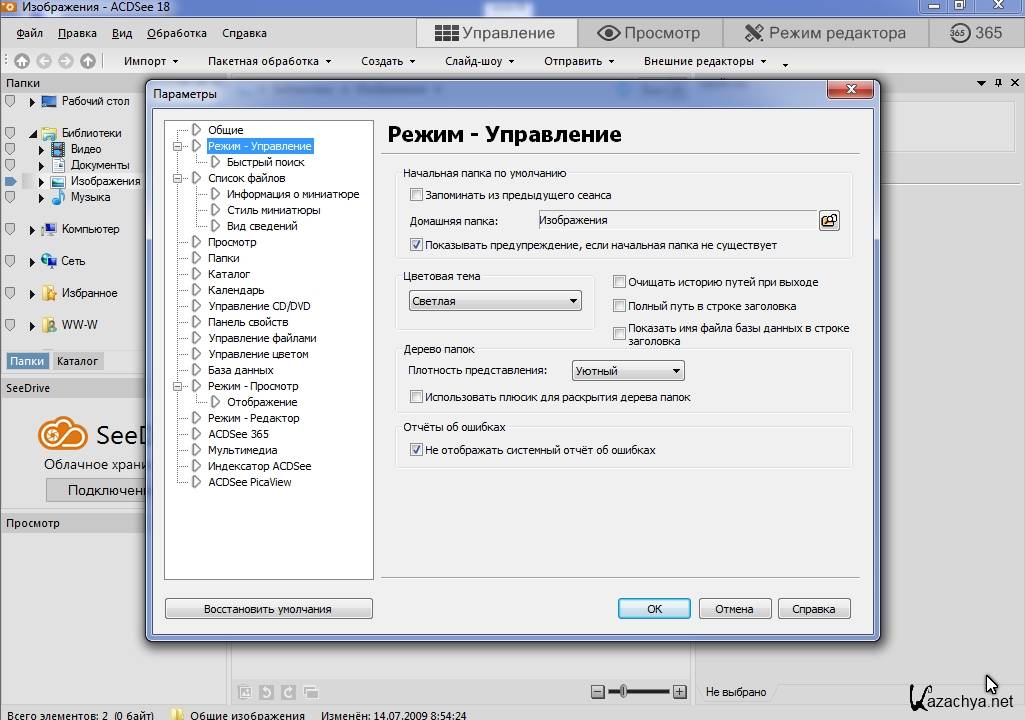Open the 'Уютный' density dropdown
The width and height of the screenshot is (1025, 720).
point(628,371)
